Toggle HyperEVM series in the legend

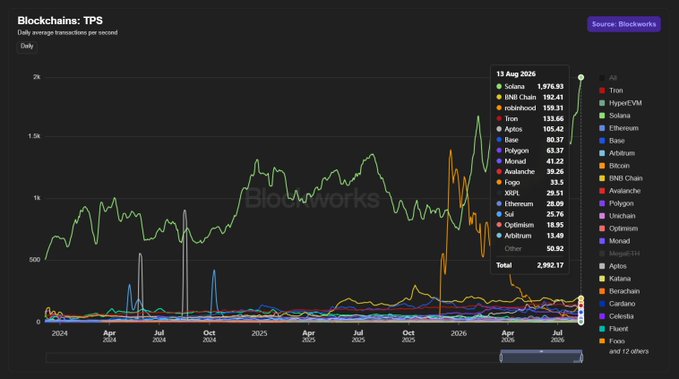[621, 103]
